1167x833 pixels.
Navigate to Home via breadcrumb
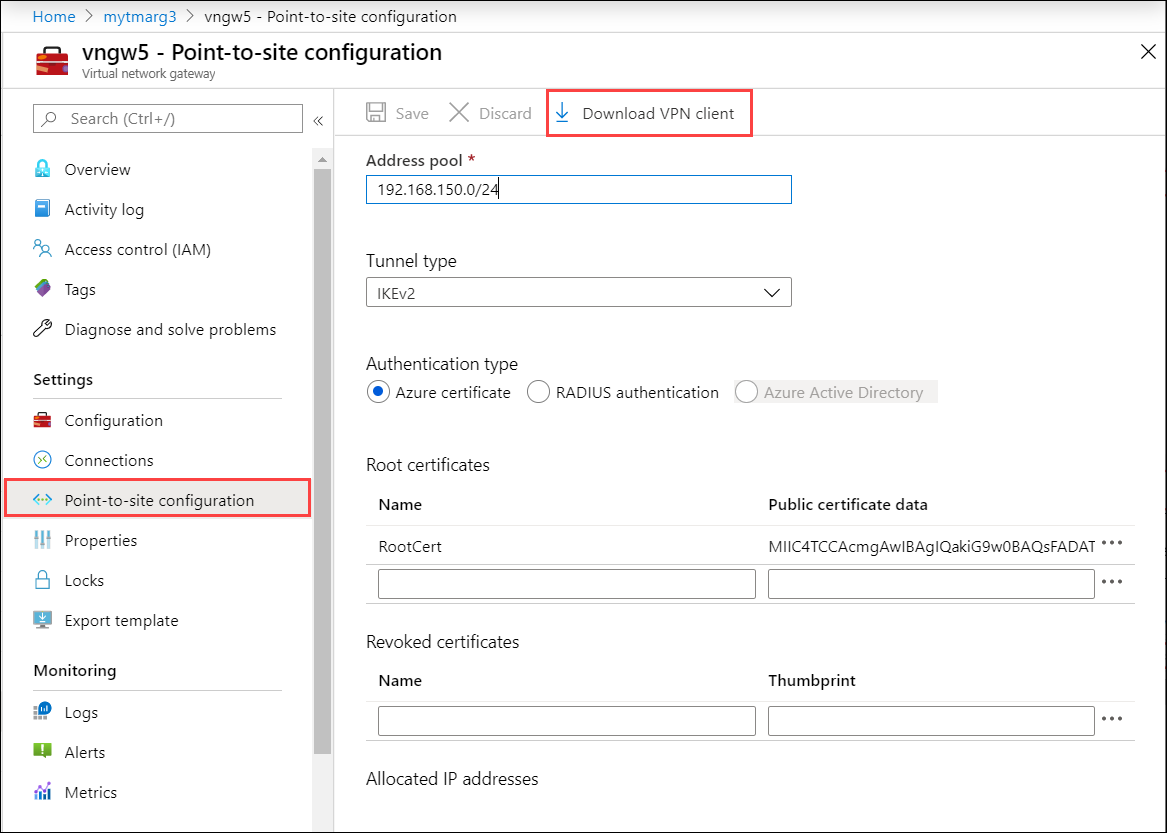coord(54,16)
